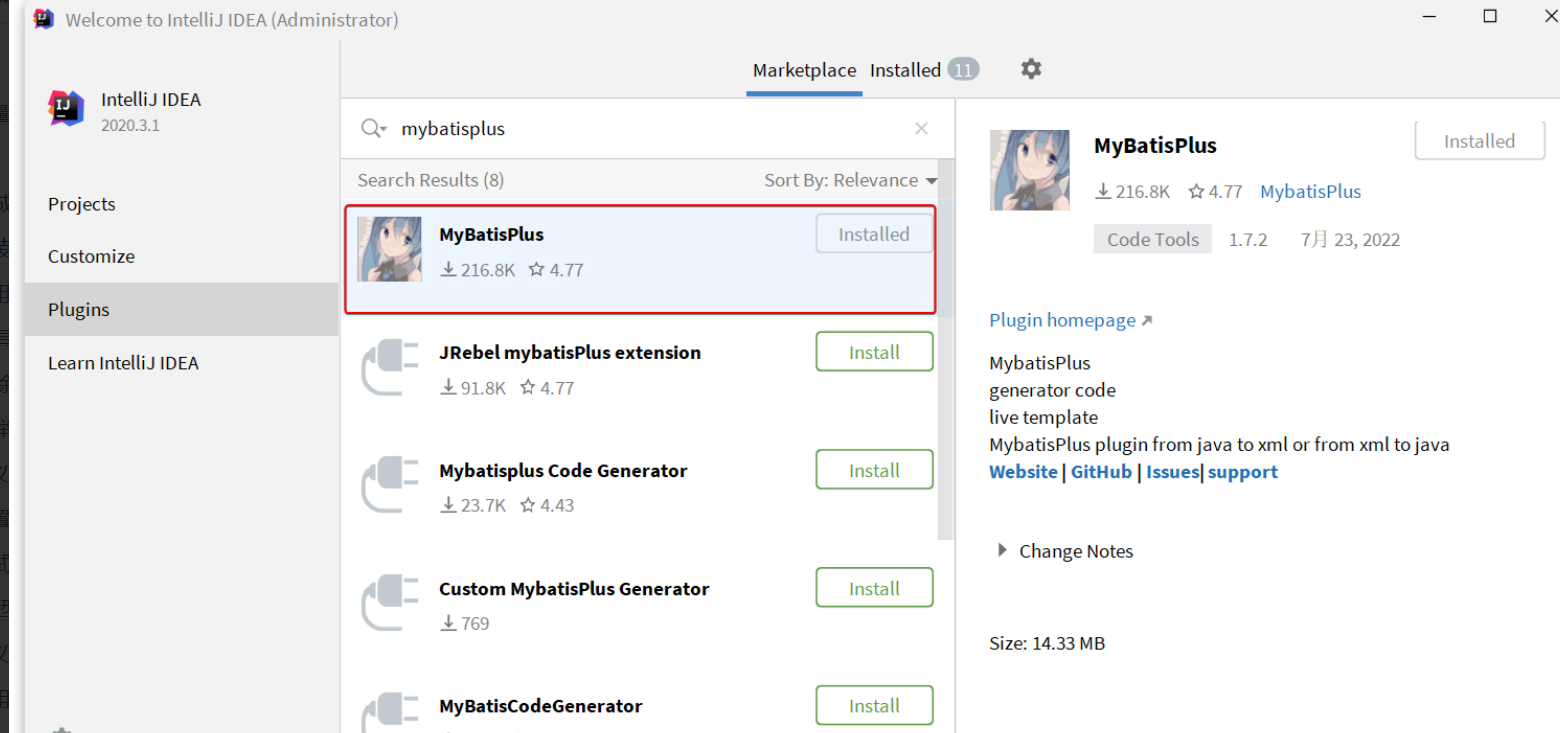Open the Website link
The height and width of the screenshot is (733, 1560).
pyautogui.click(x=1023, y=472)
